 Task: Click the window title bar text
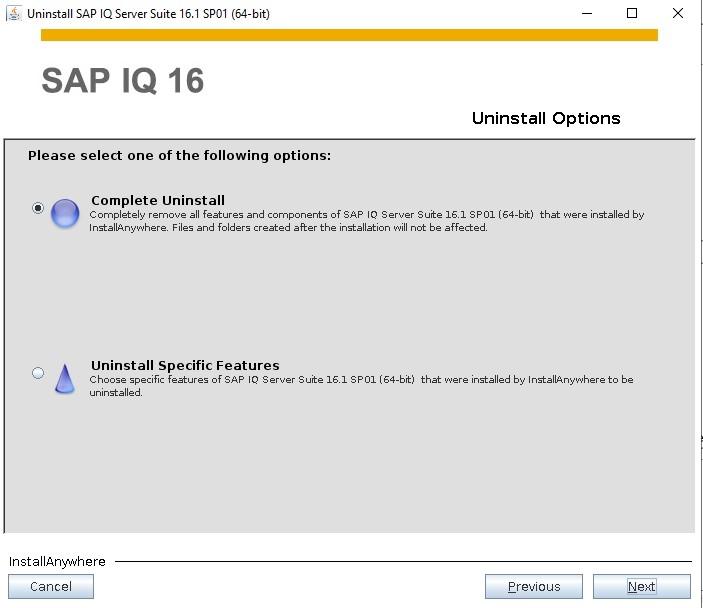pyautogui.click(x=148, y=14)
